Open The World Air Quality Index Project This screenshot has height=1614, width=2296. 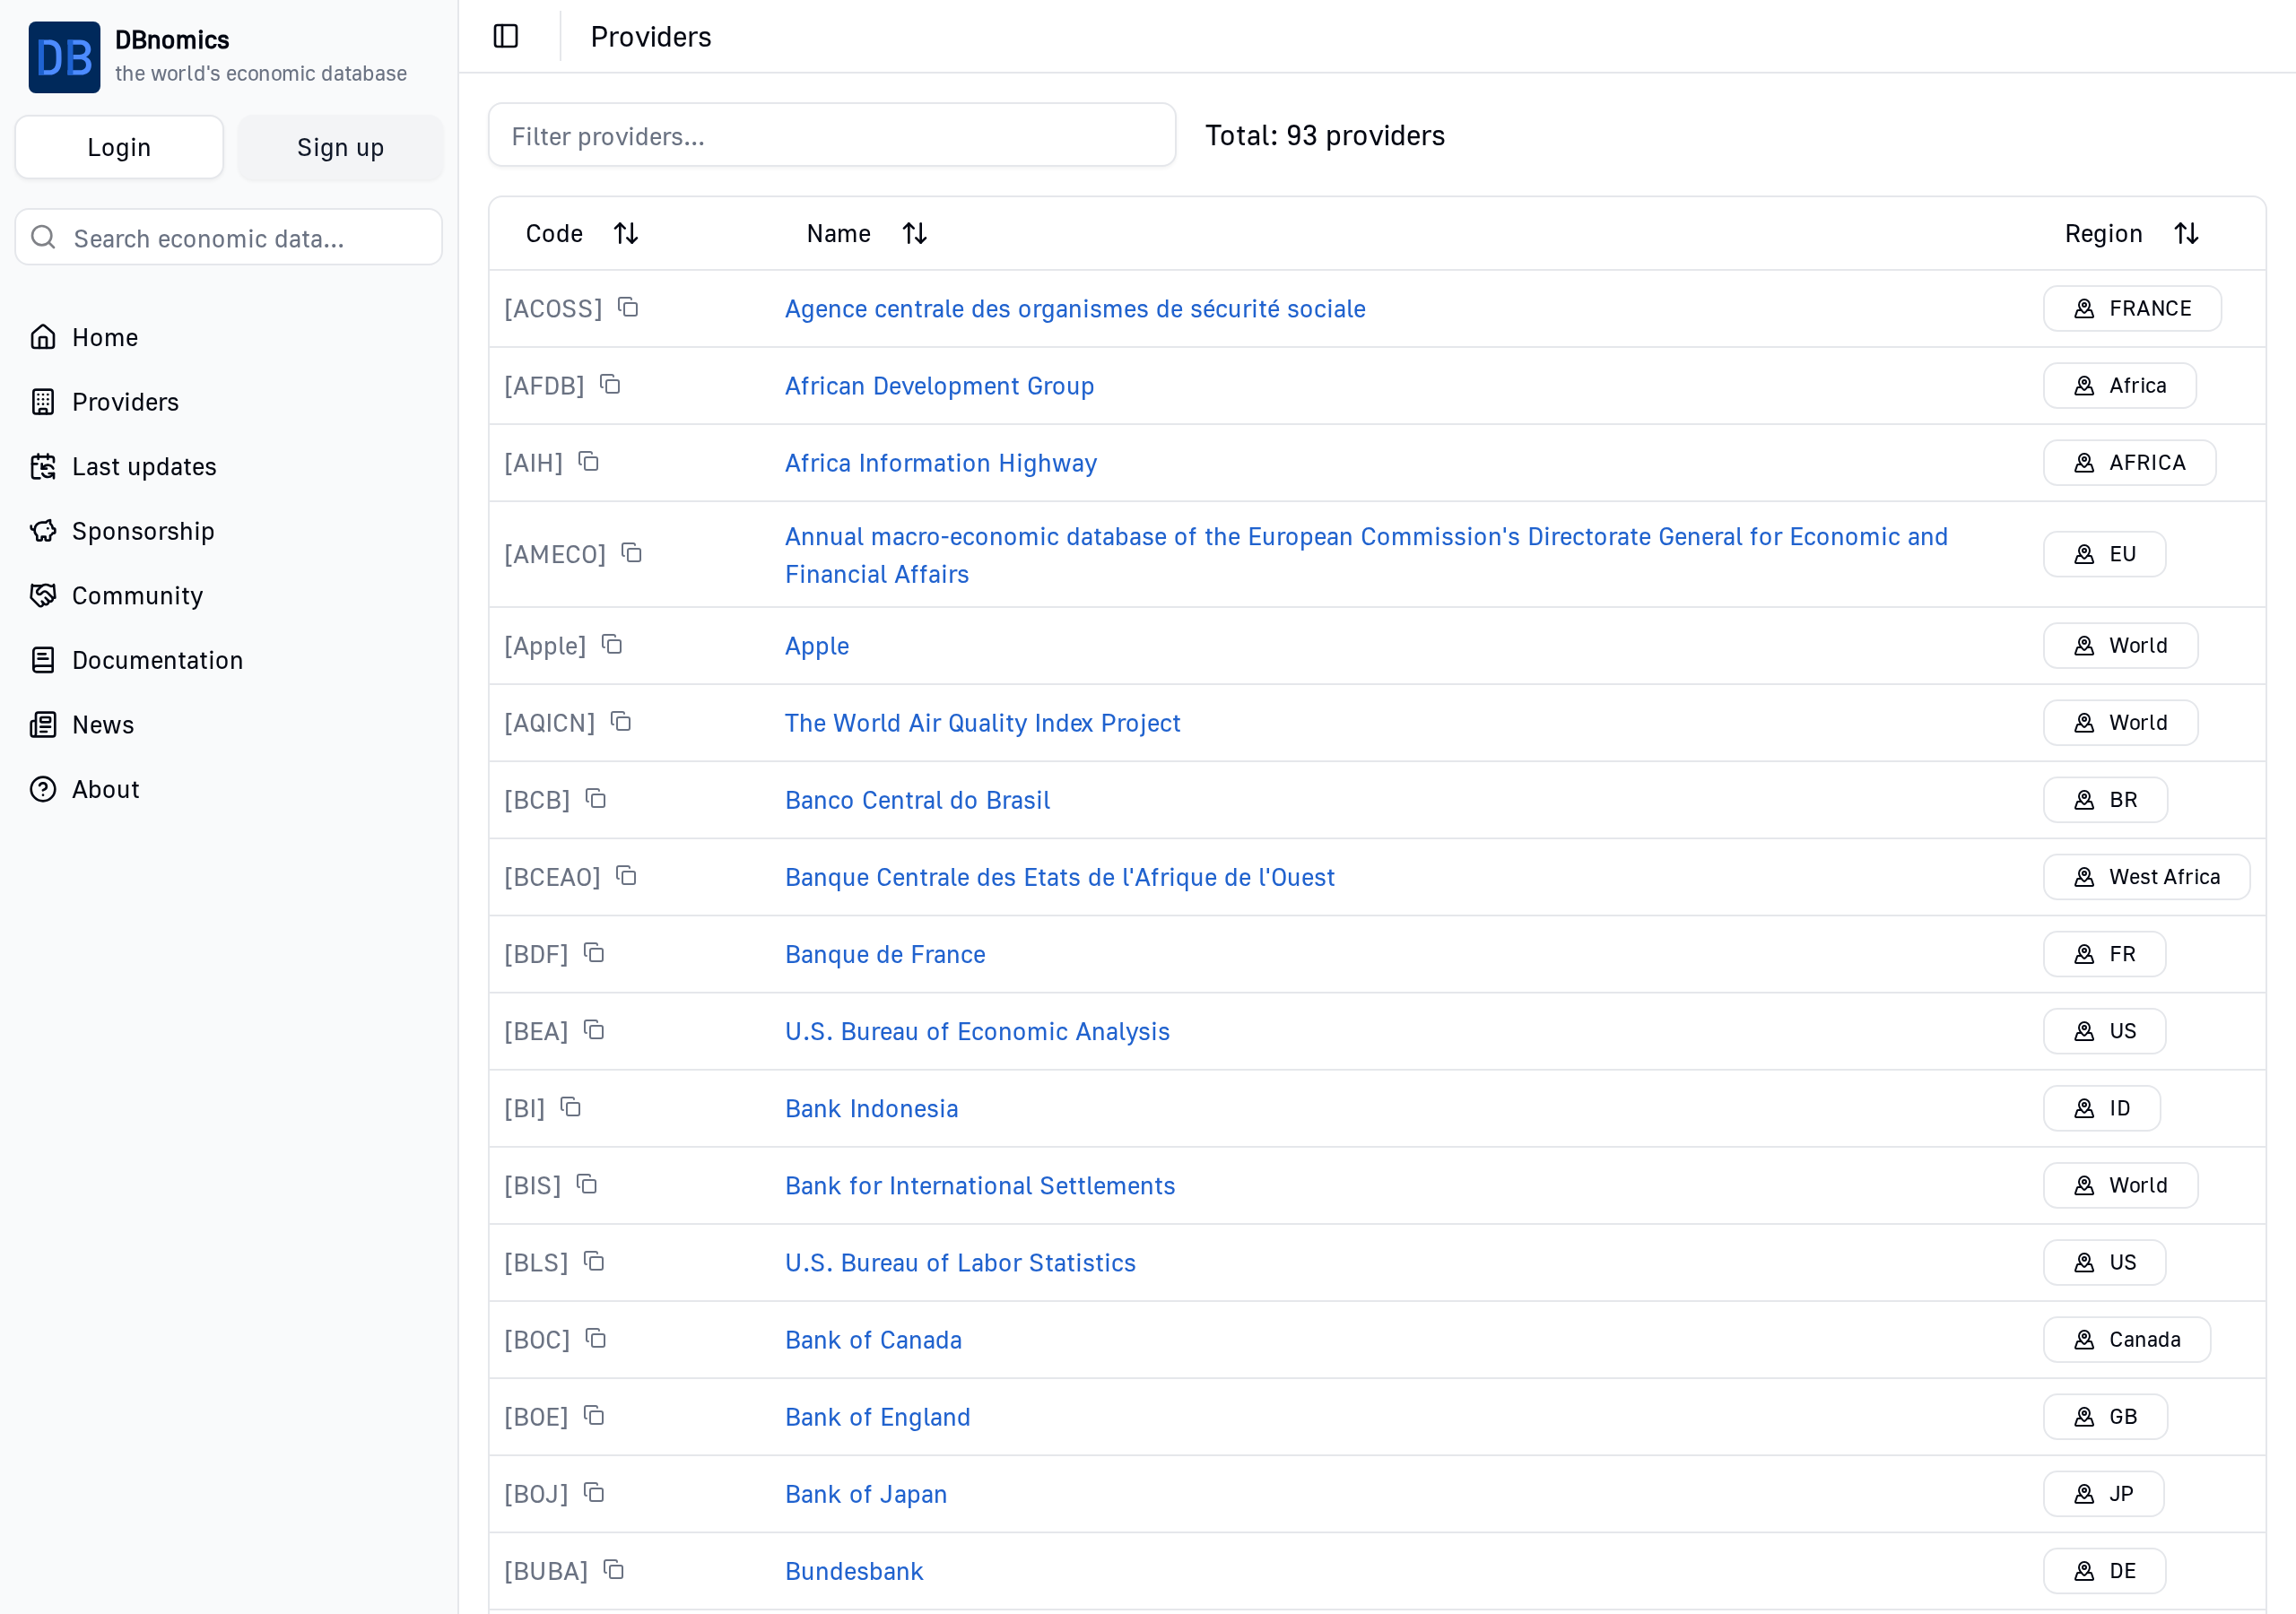(982, 722)
